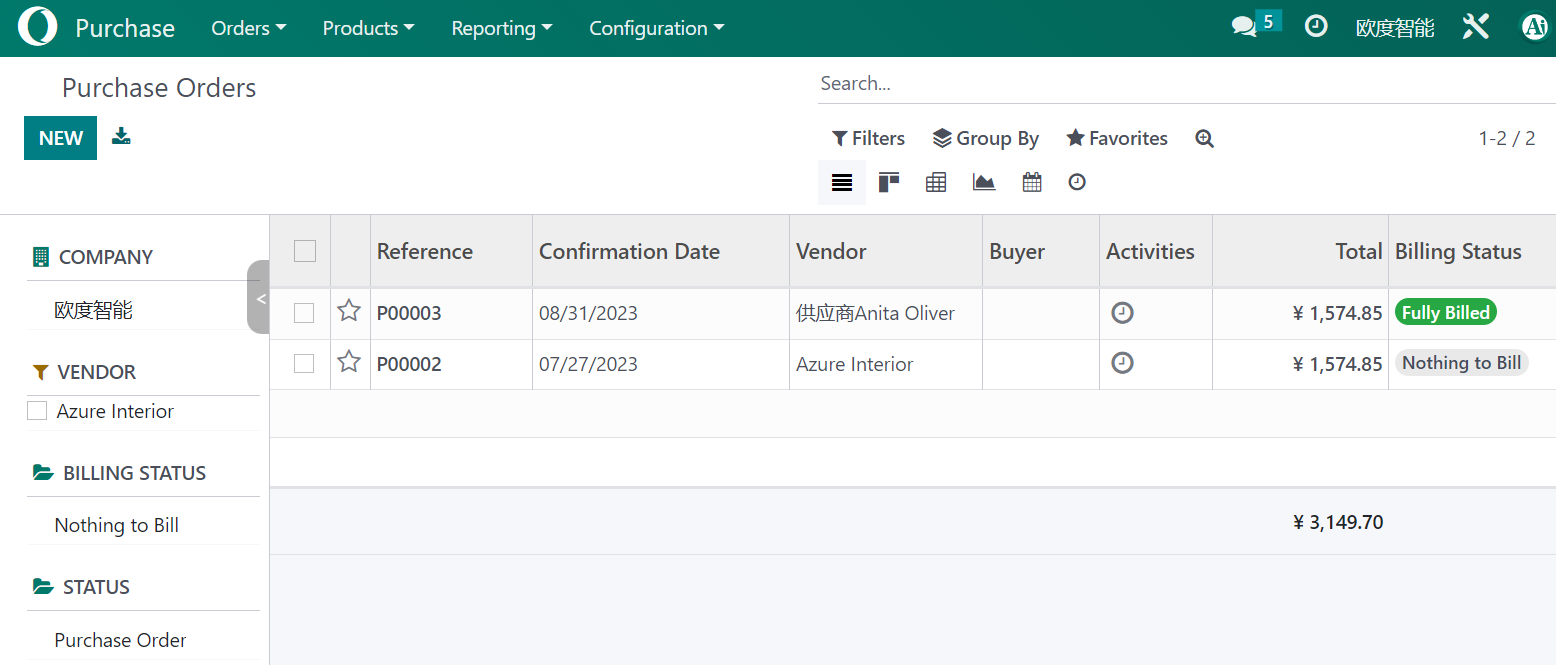
Task: Switch to kanban view
Action: point(889,182)
